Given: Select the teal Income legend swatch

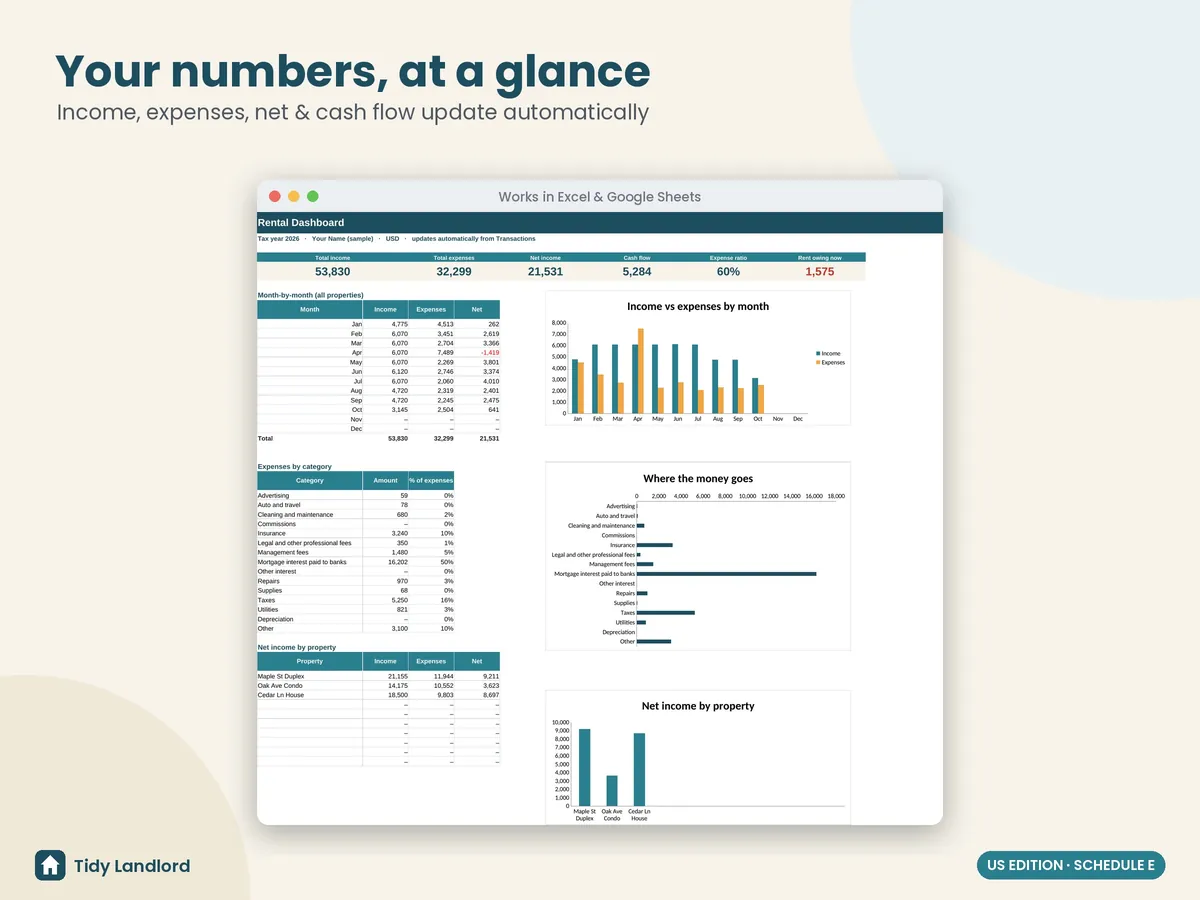Looking at the screenshot, I should pyautogui.click(x=818, y=354).
